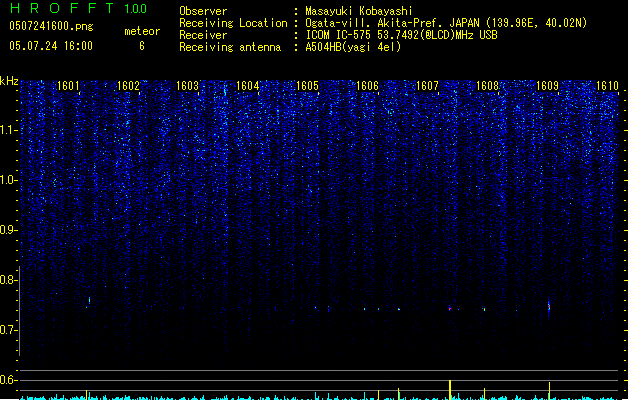629x400 pixels.
Task: Click the 1.1 kHz axis label
Action: pyautogui.click(x=8, y=130)
